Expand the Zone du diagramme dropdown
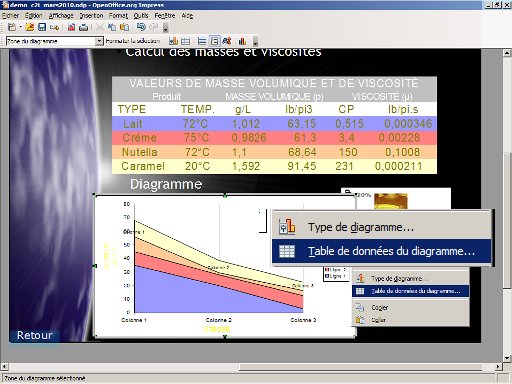The width and height of the screenshot is (512, 384). tap(99, 41)
